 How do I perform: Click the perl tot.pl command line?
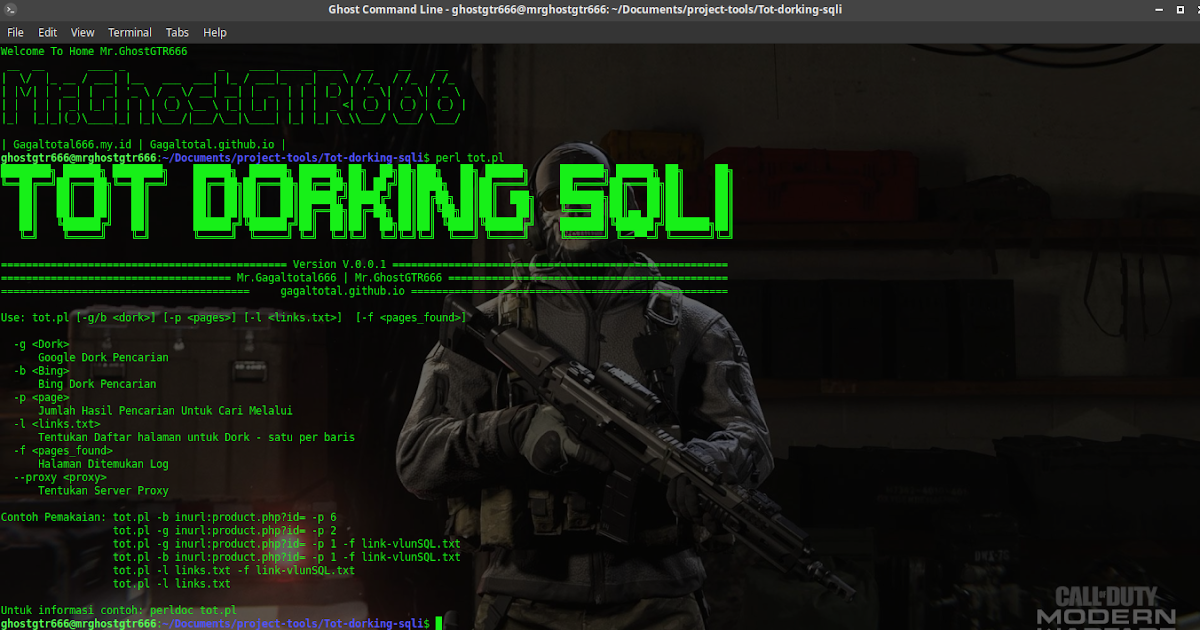coord(470,157)
